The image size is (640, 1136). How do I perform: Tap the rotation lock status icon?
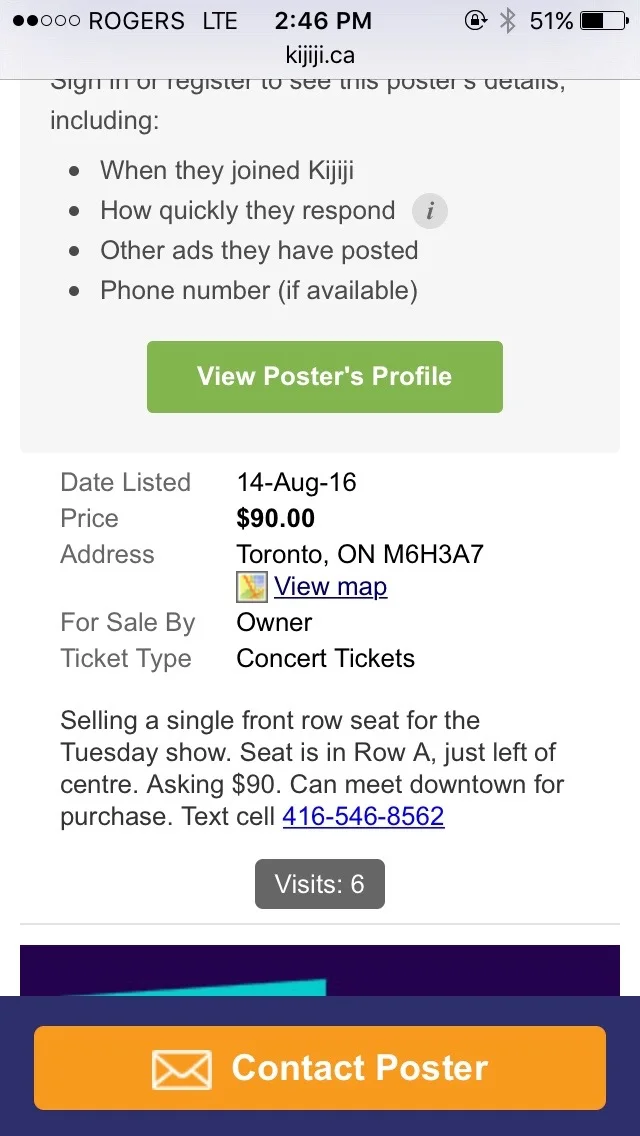click(475, 20)
